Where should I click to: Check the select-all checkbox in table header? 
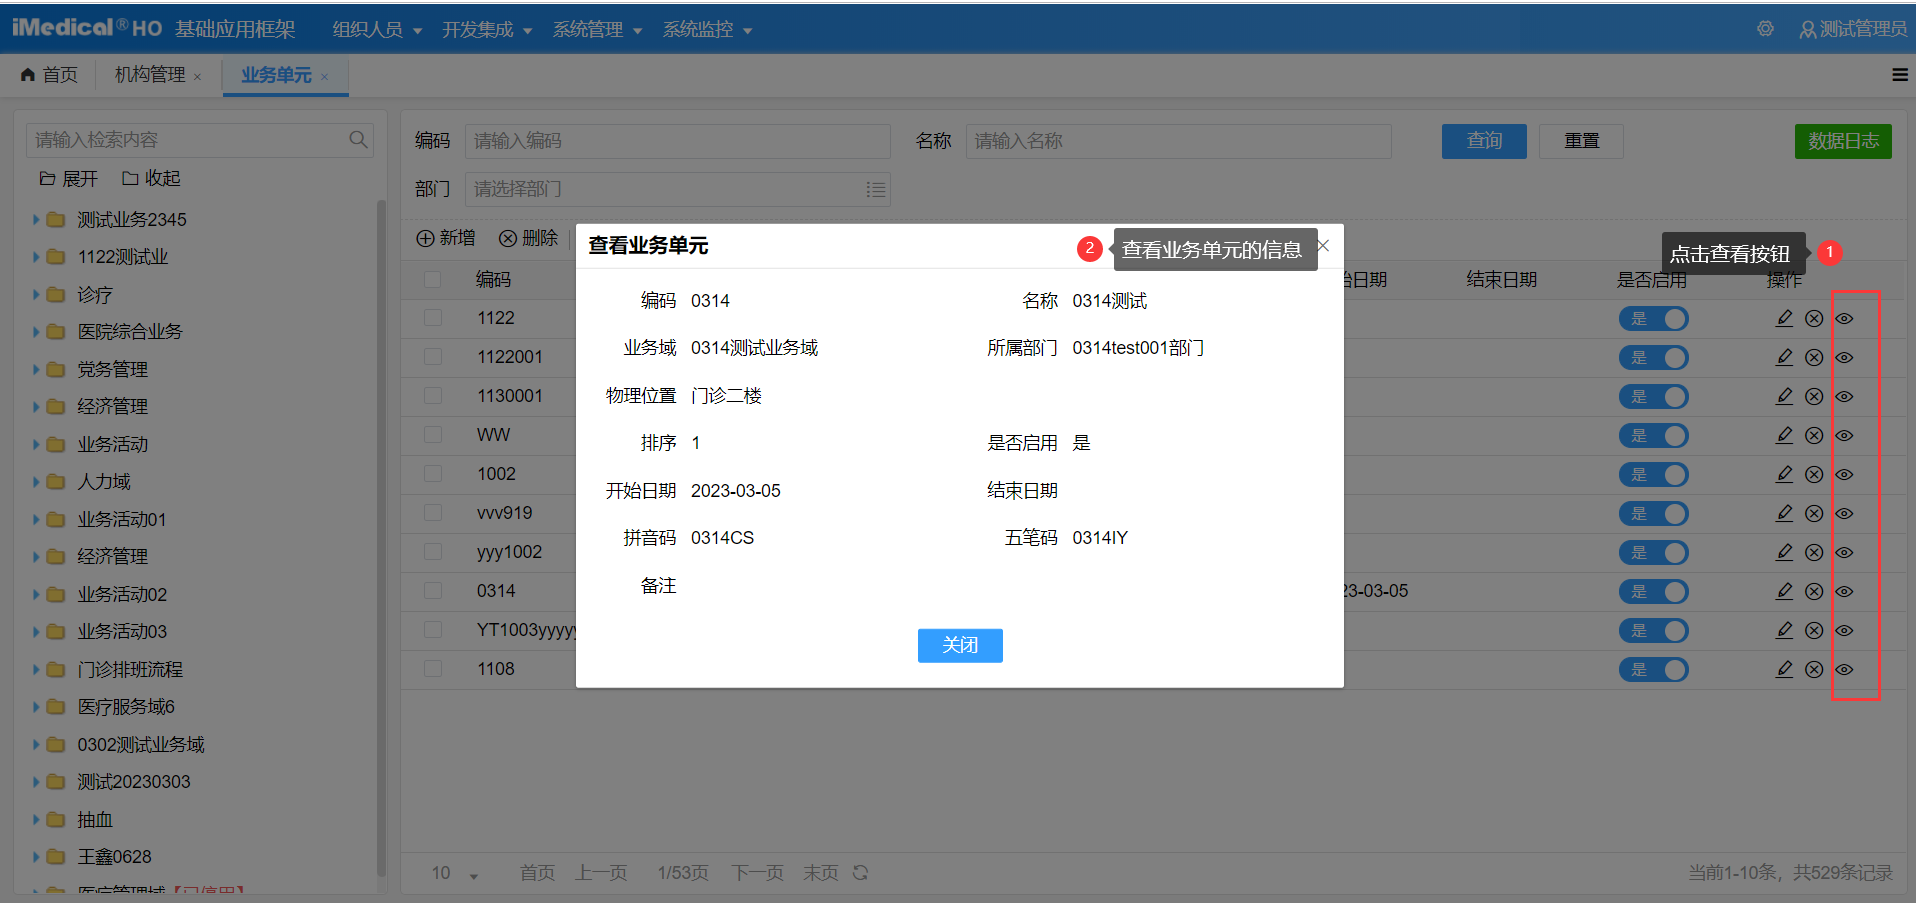[x=433, y=279]
